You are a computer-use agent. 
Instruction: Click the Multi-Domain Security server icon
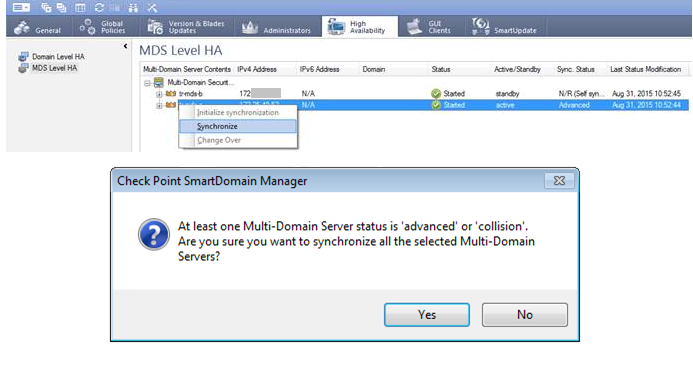(x=159, y=82)
